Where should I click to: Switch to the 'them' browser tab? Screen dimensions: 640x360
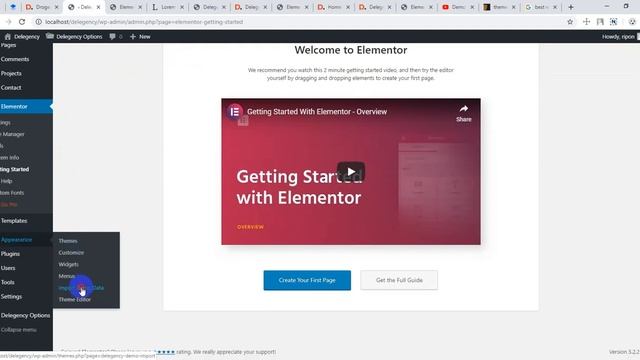click(499, 7)
